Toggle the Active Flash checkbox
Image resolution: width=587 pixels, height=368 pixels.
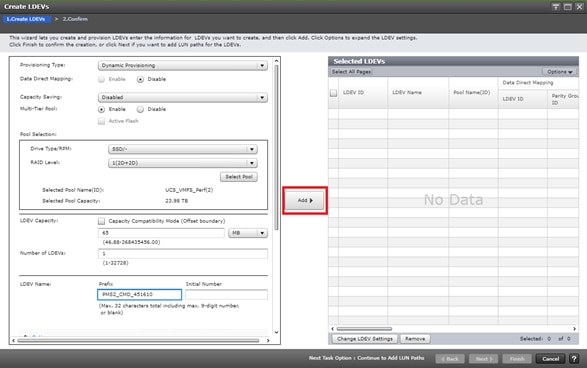(x=101, y=121)
